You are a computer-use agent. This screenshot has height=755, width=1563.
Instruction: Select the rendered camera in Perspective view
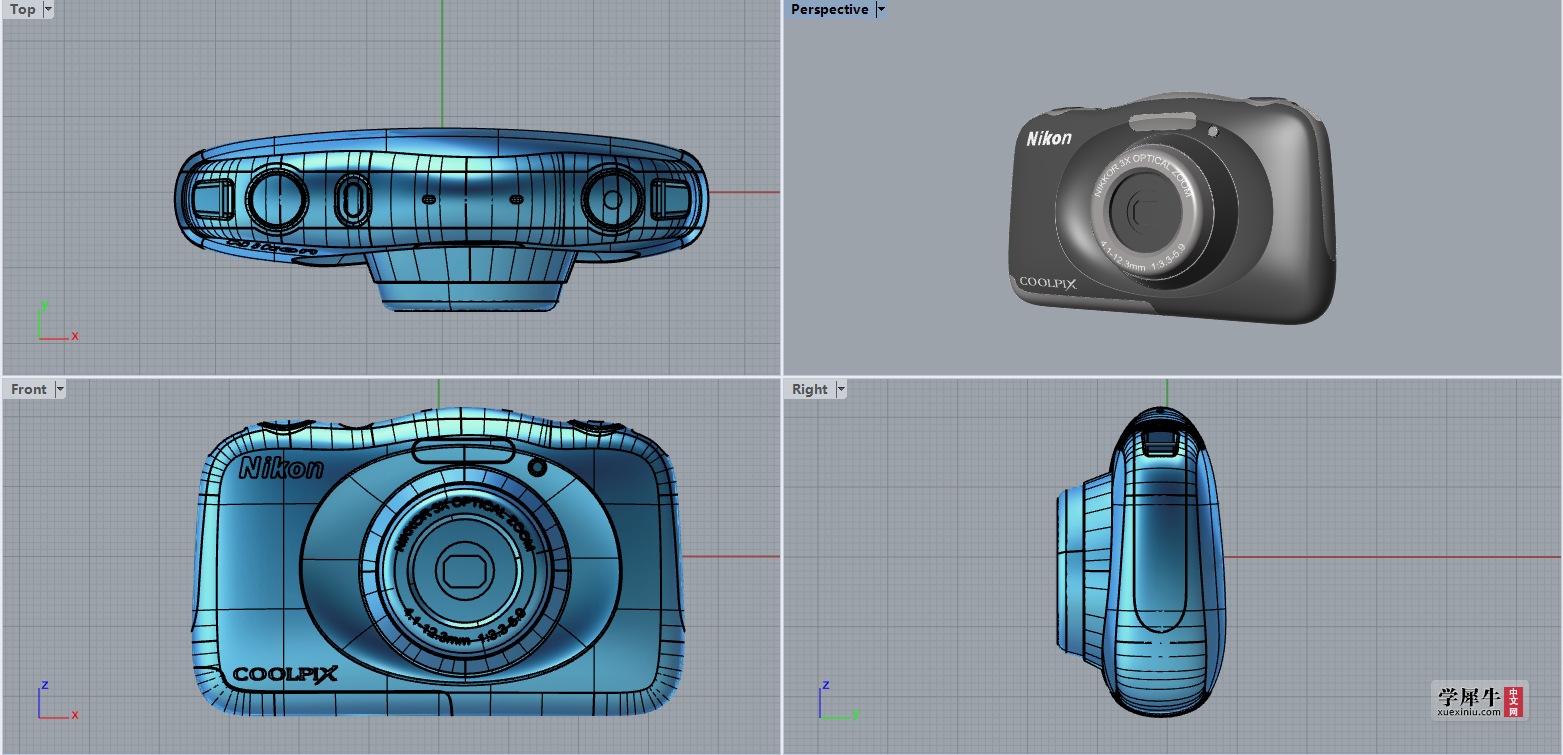coord(1171,209)
